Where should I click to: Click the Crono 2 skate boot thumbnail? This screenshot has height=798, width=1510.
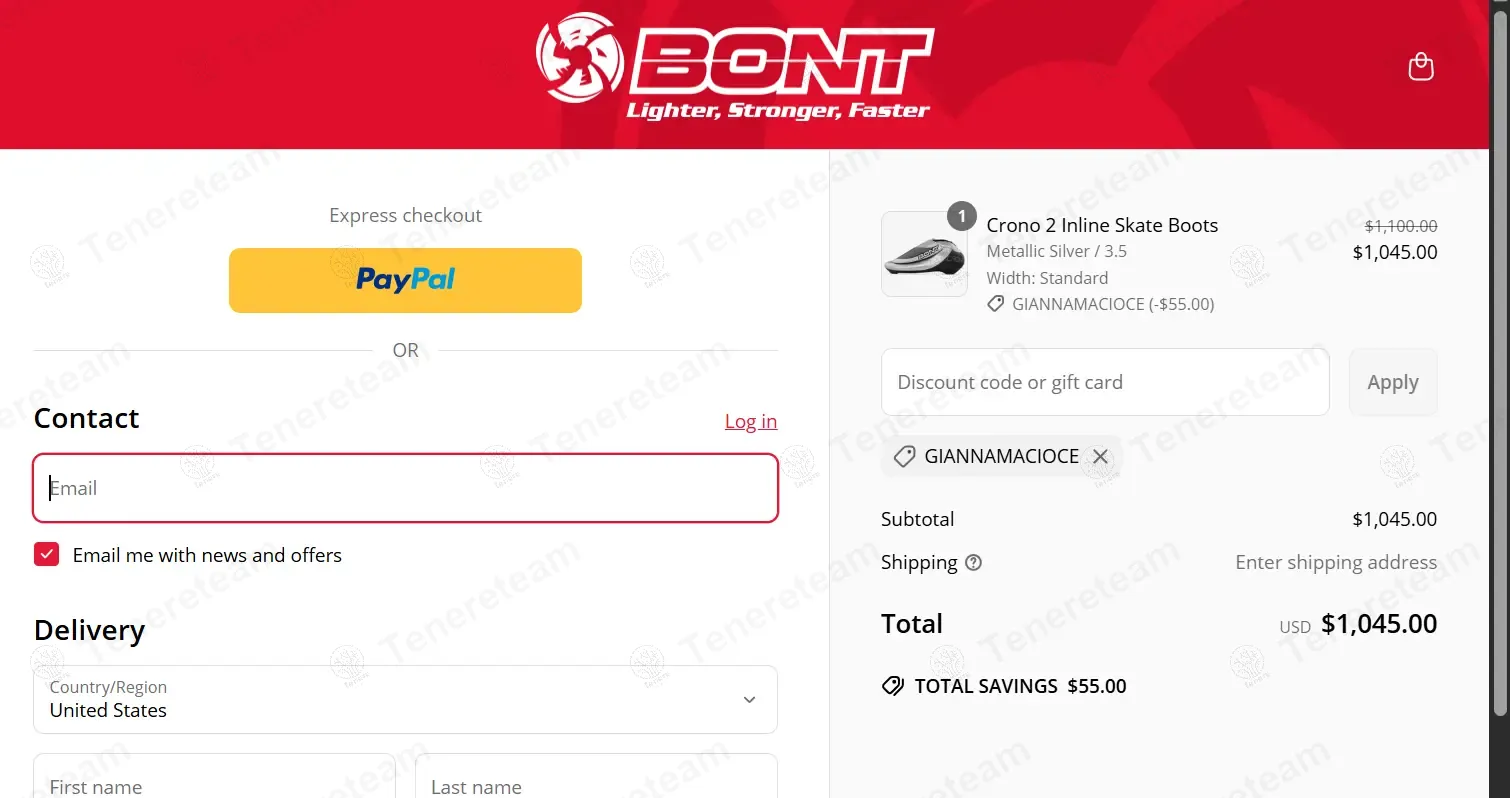(x=924, y=255)
